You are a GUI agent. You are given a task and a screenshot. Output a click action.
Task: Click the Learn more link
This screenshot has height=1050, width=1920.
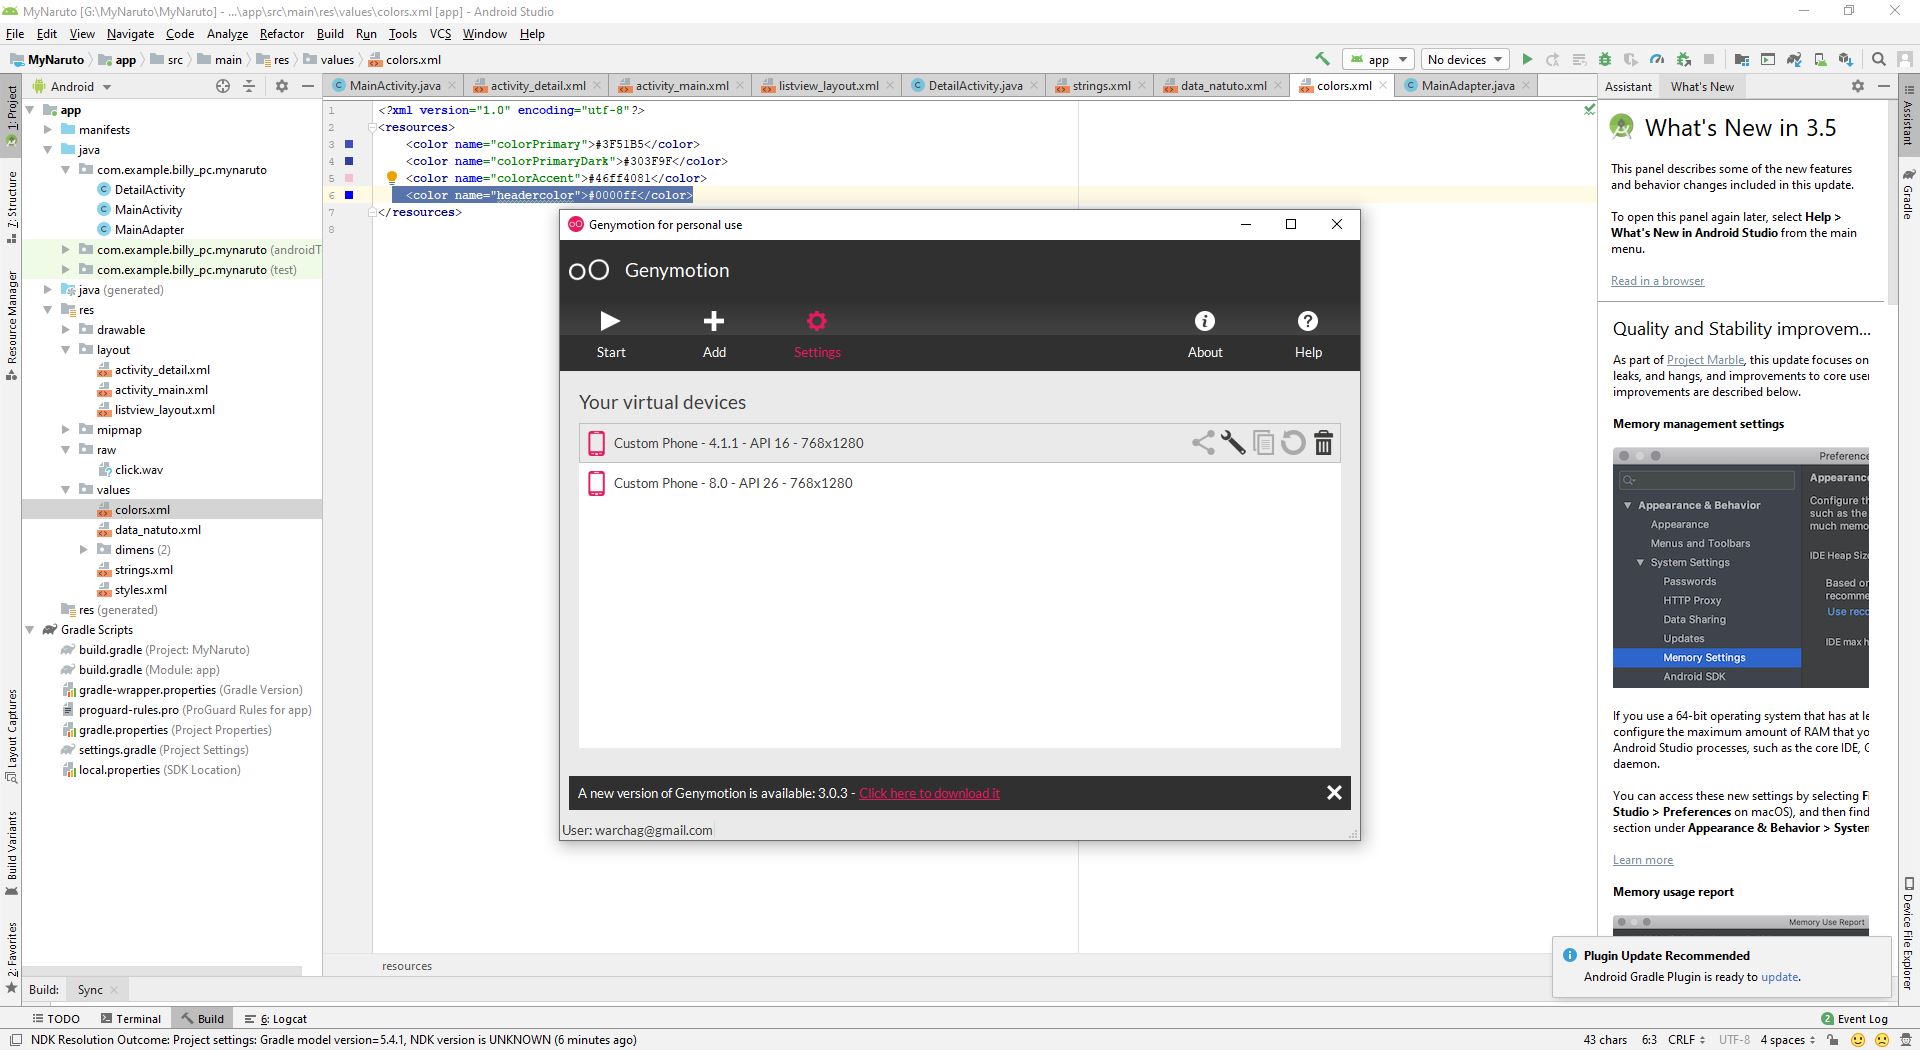pos(1642,860)
